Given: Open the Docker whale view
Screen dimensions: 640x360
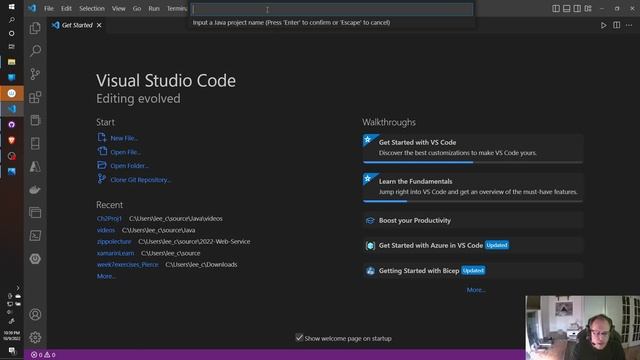Looking at the screenshot, I should [x=35, y=190].
